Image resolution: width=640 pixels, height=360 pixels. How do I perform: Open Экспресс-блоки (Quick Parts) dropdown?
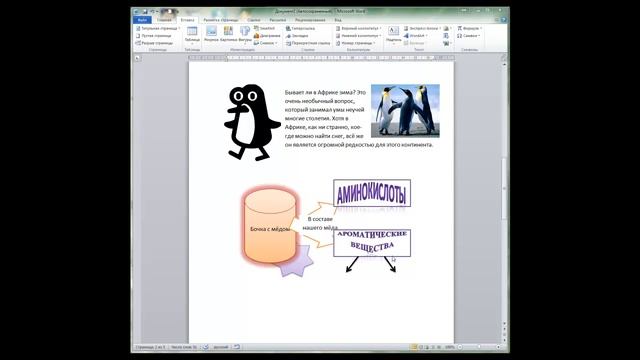(x=422, y=29)
